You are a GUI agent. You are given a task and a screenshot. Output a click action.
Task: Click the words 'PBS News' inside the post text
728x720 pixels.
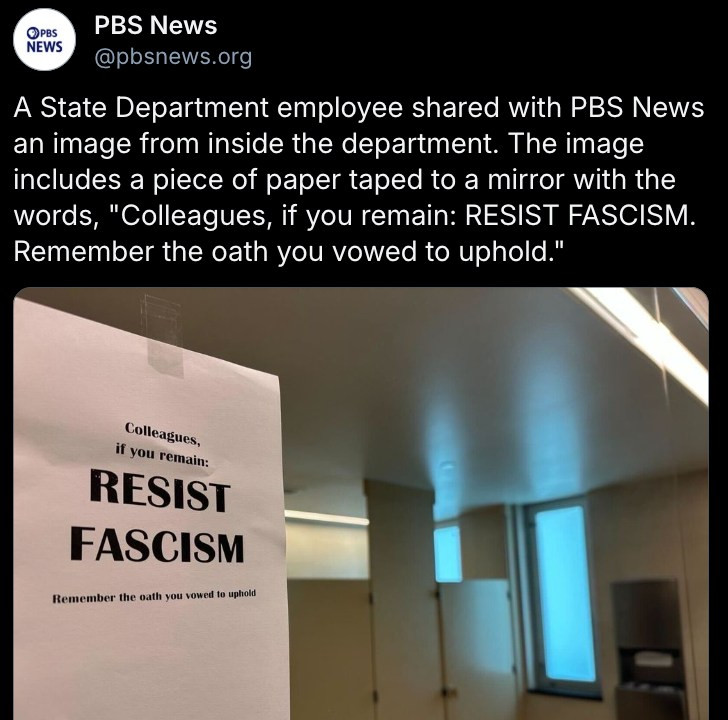(637, 107)
